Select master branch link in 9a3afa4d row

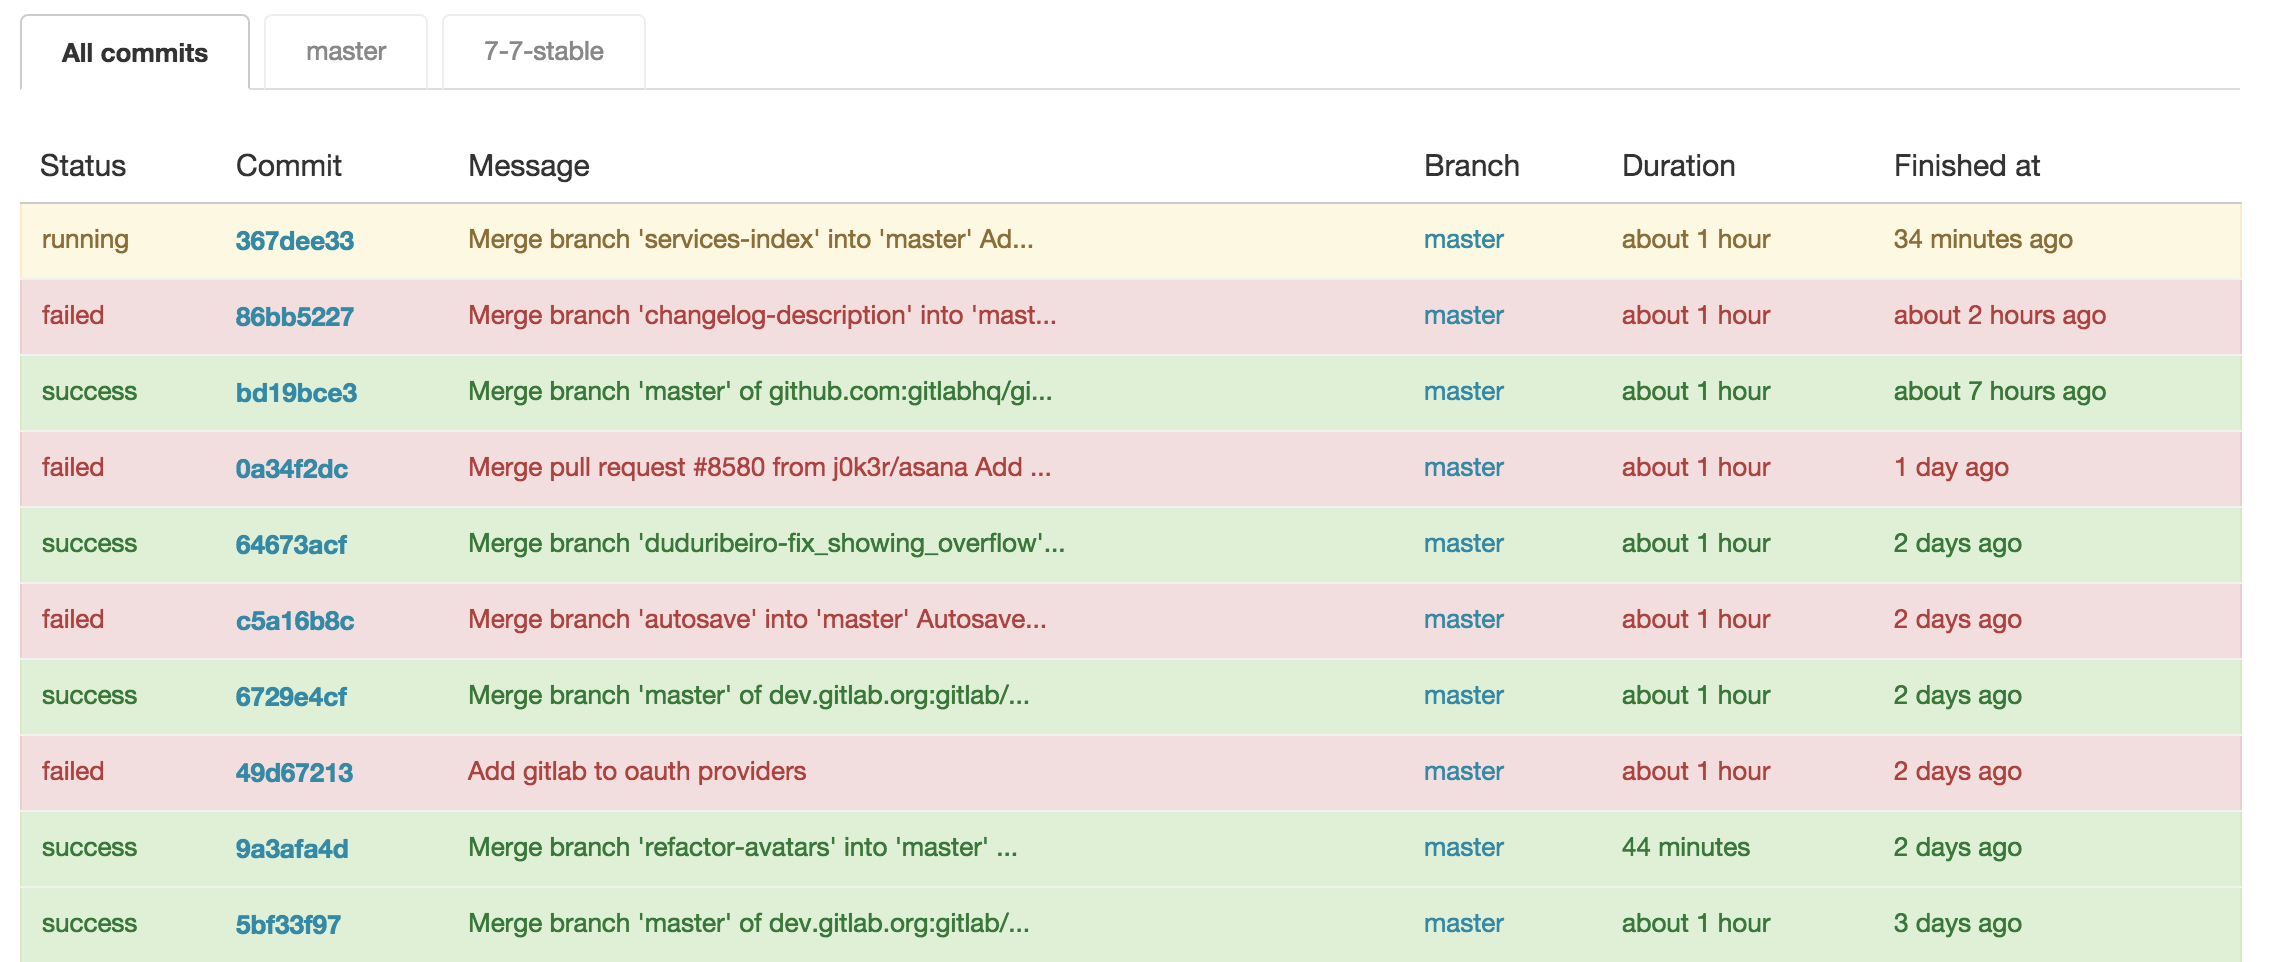1464,847
